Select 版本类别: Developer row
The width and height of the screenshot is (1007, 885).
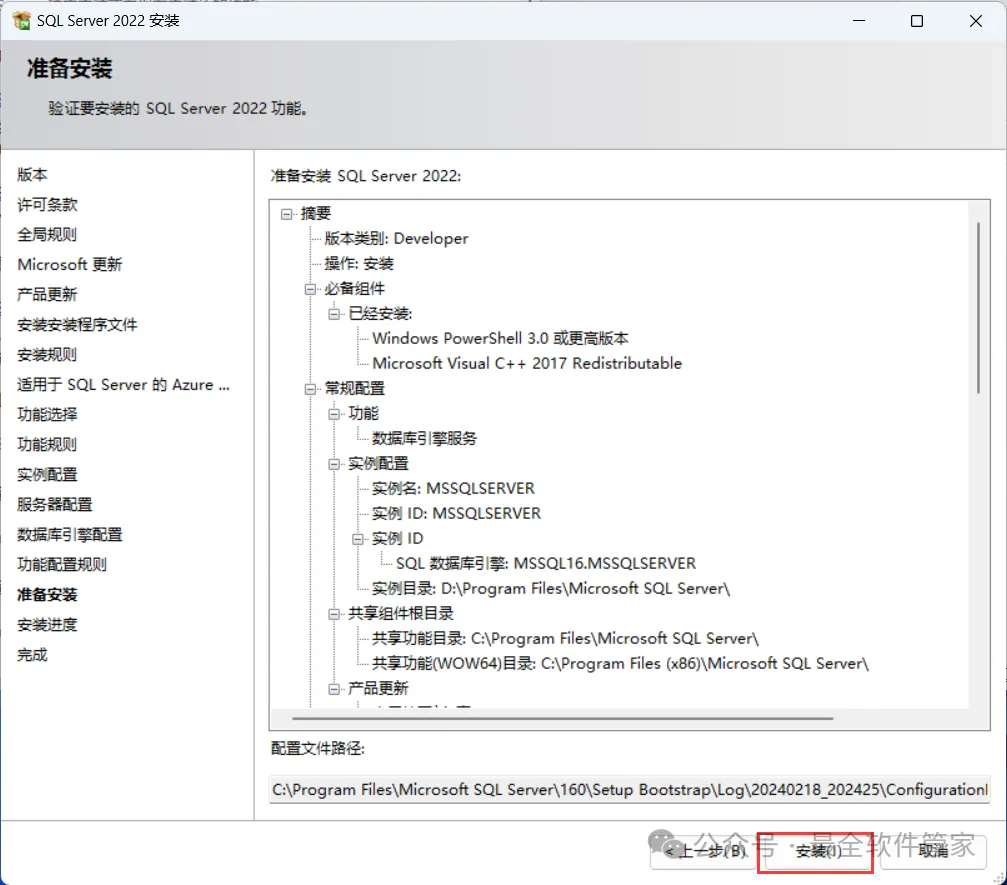pos(396,239)
